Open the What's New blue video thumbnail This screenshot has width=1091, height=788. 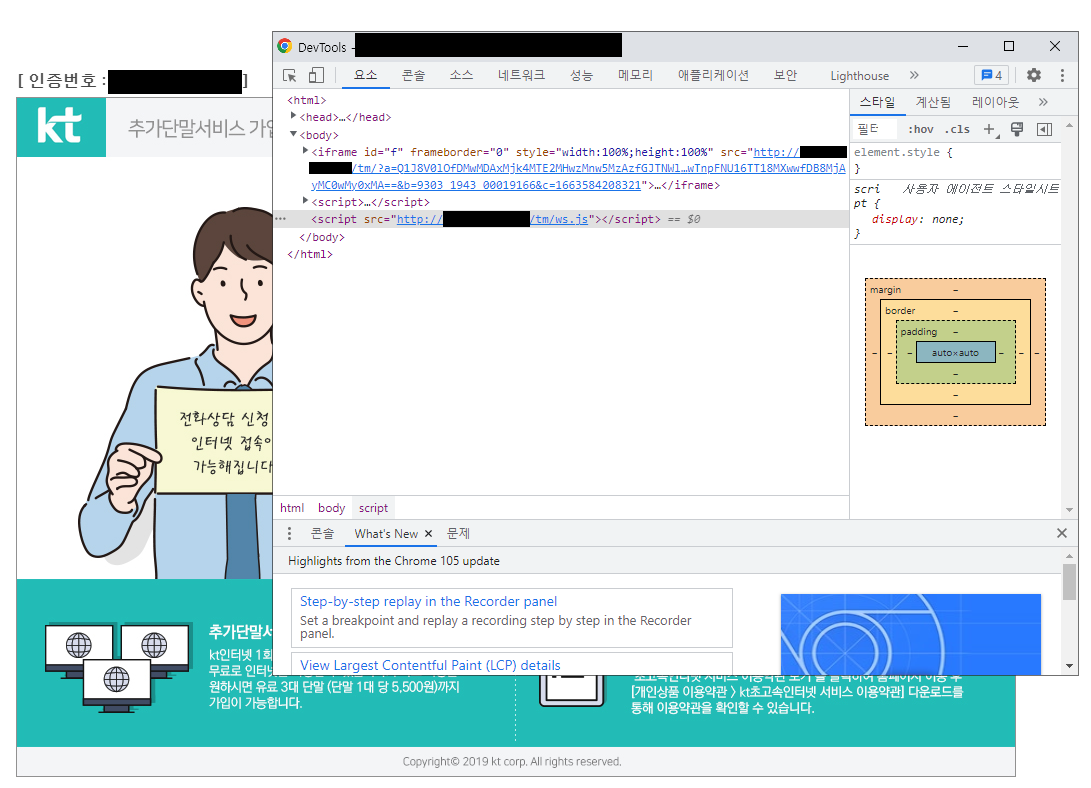click(910, 634)
